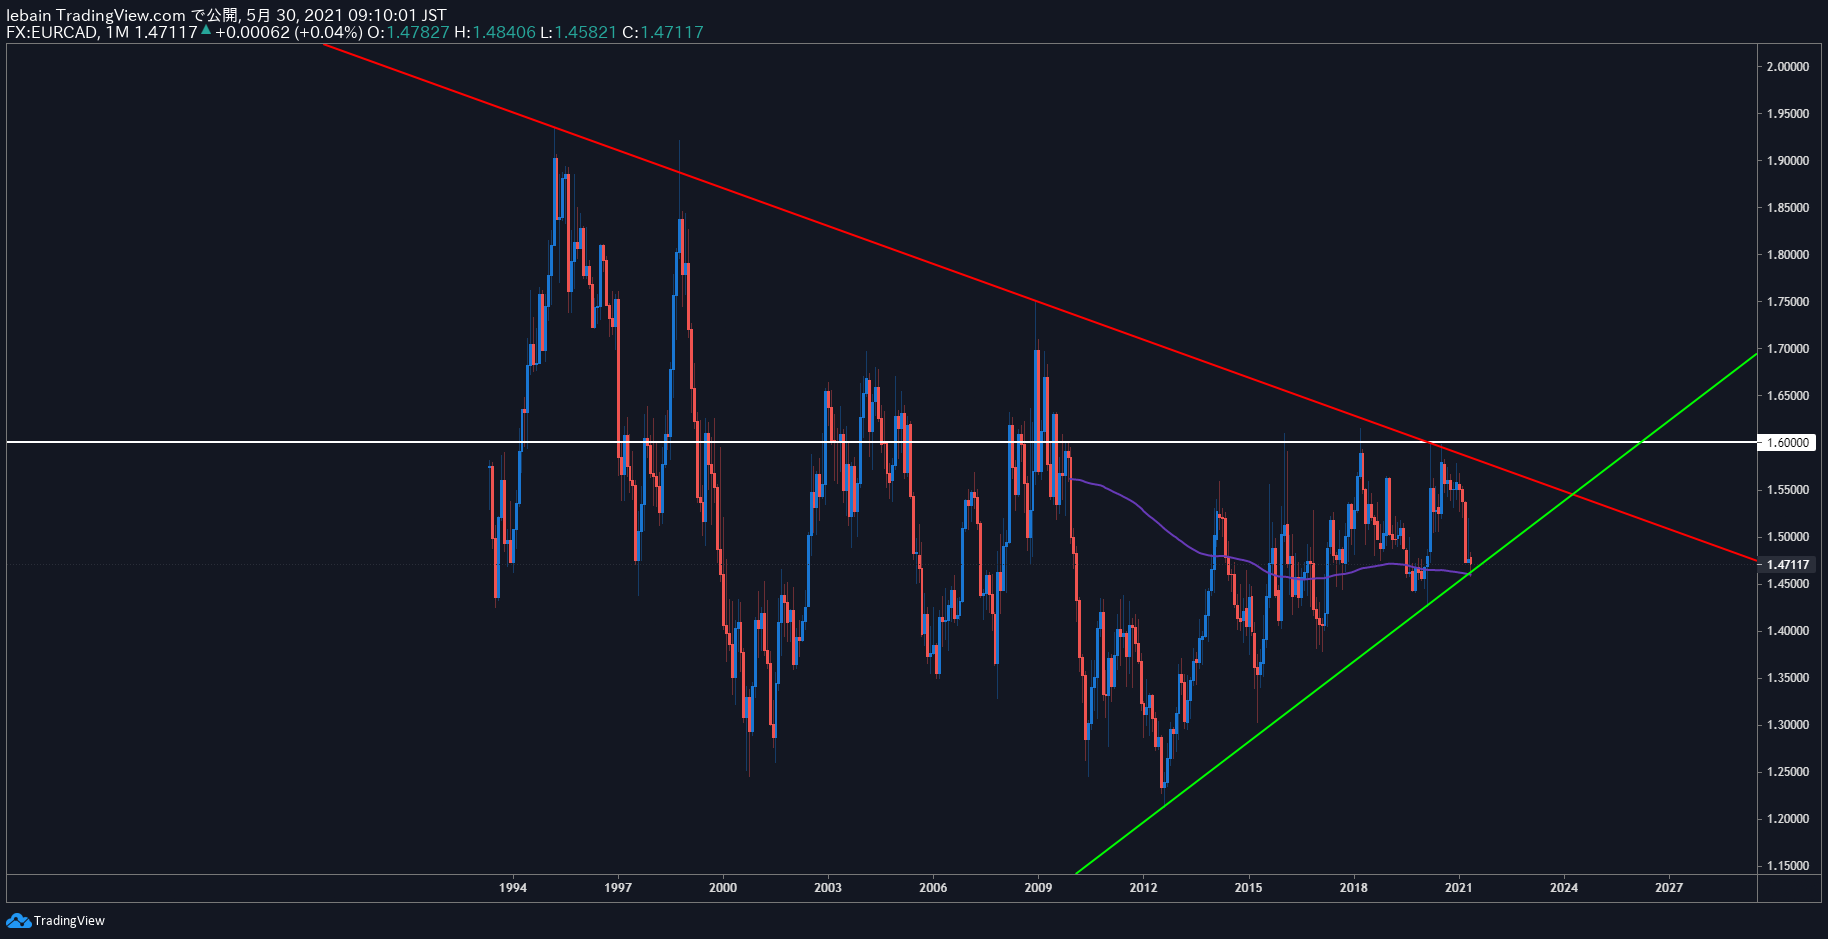Click the FX:EURCAD symbol label
The image size is (1828, 939).
click(x=52, y=32)
